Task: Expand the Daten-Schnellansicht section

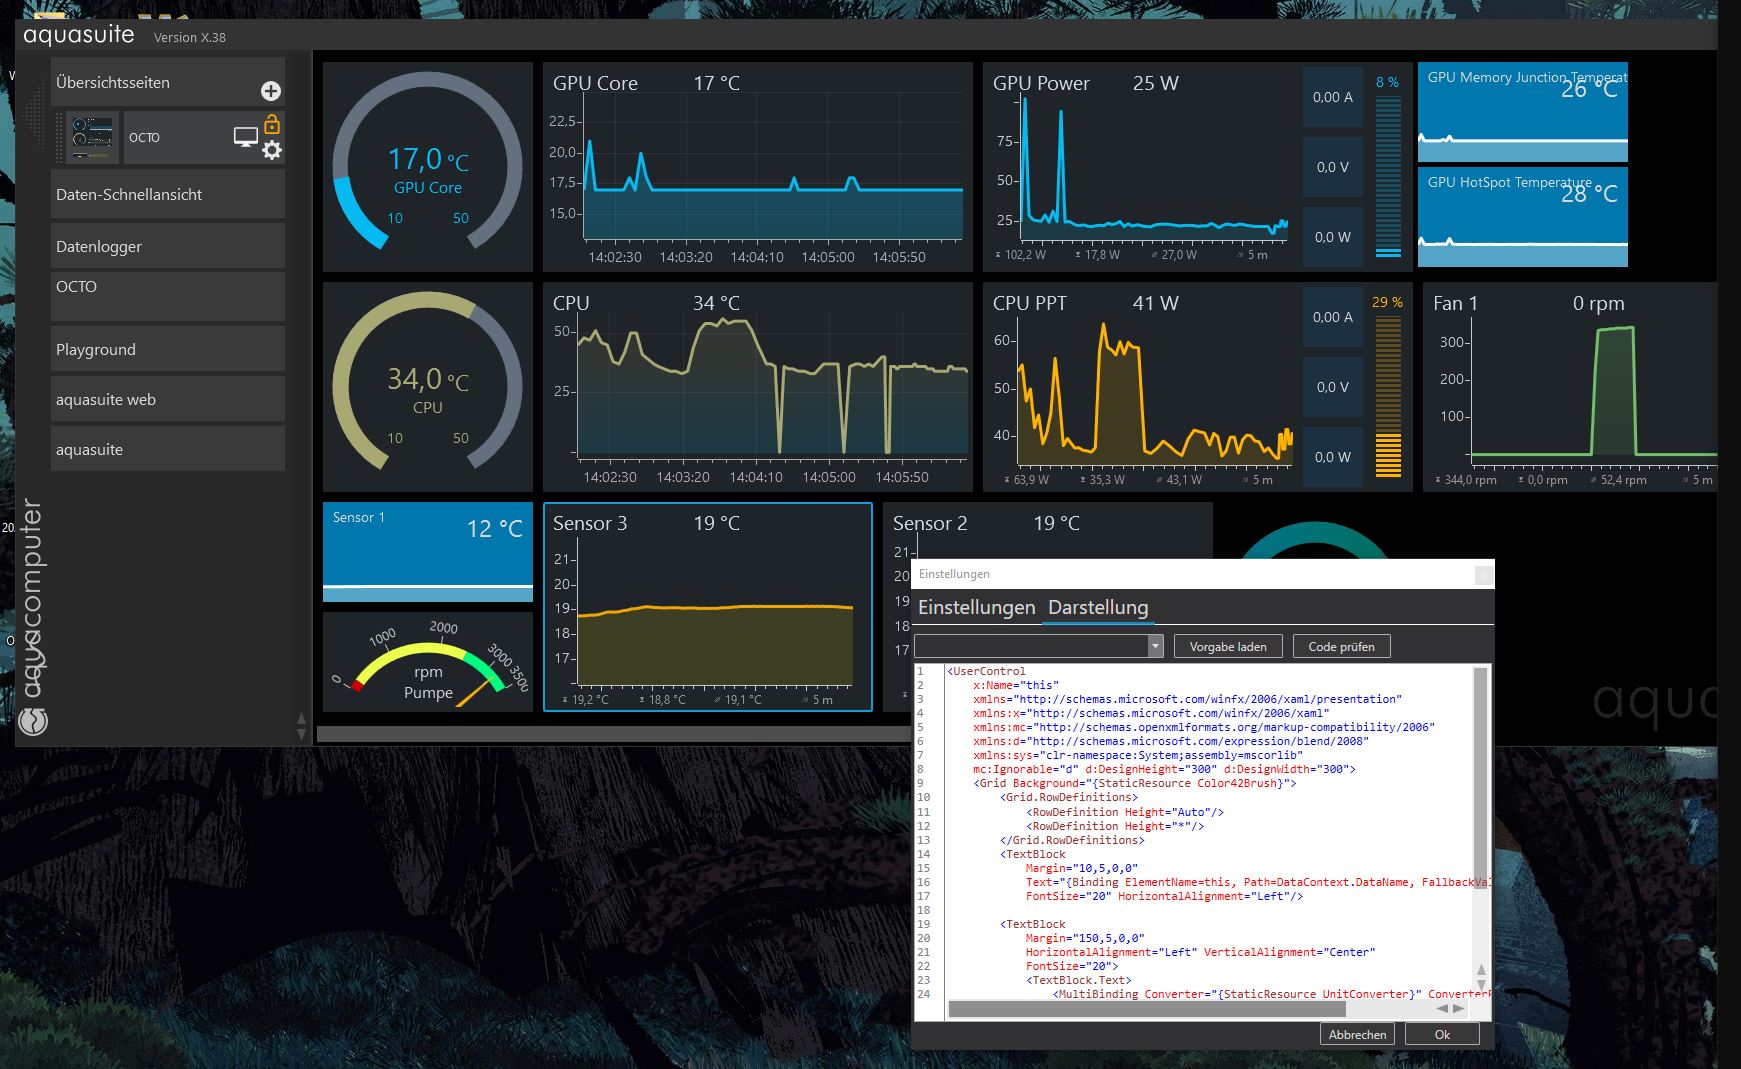Action: [167, 195]
